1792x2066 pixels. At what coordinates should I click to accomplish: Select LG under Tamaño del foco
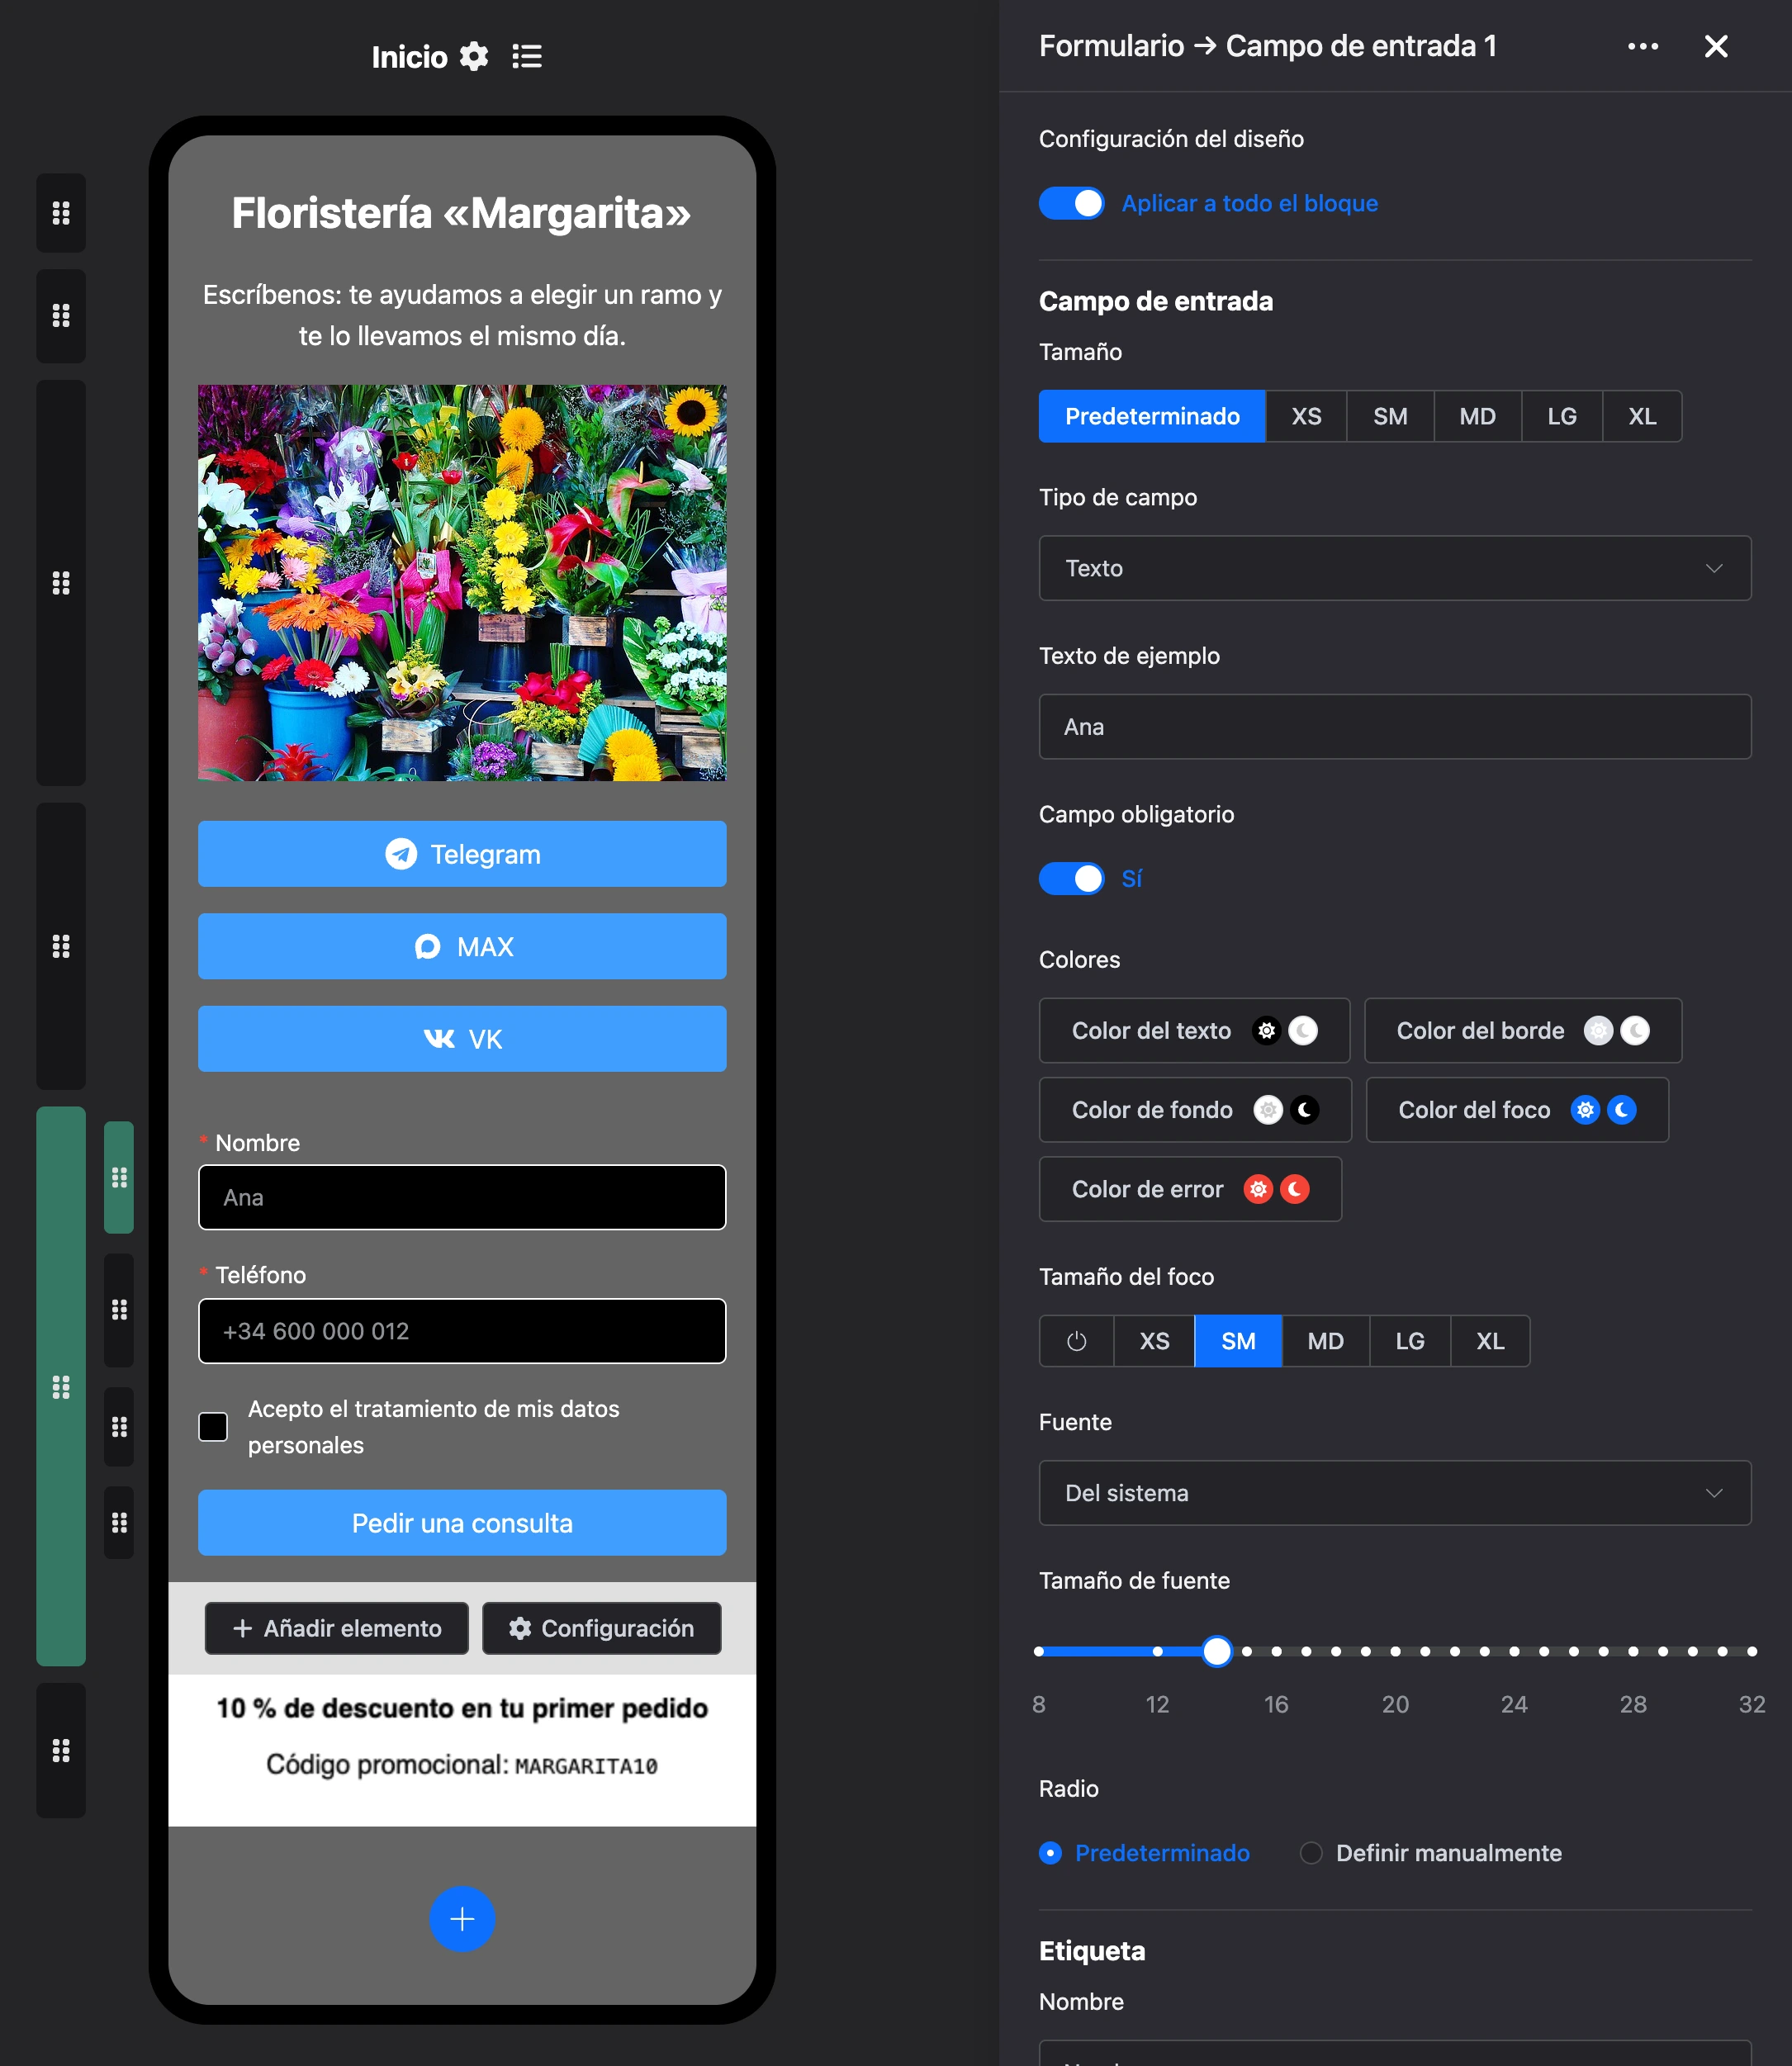coord(1410,1341)
